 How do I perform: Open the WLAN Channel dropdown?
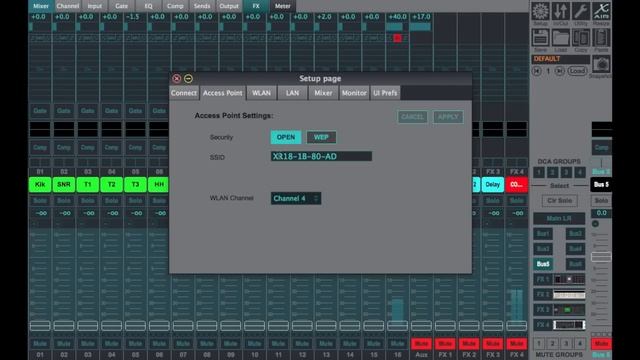pyautogui.click(x=296, y=198)
